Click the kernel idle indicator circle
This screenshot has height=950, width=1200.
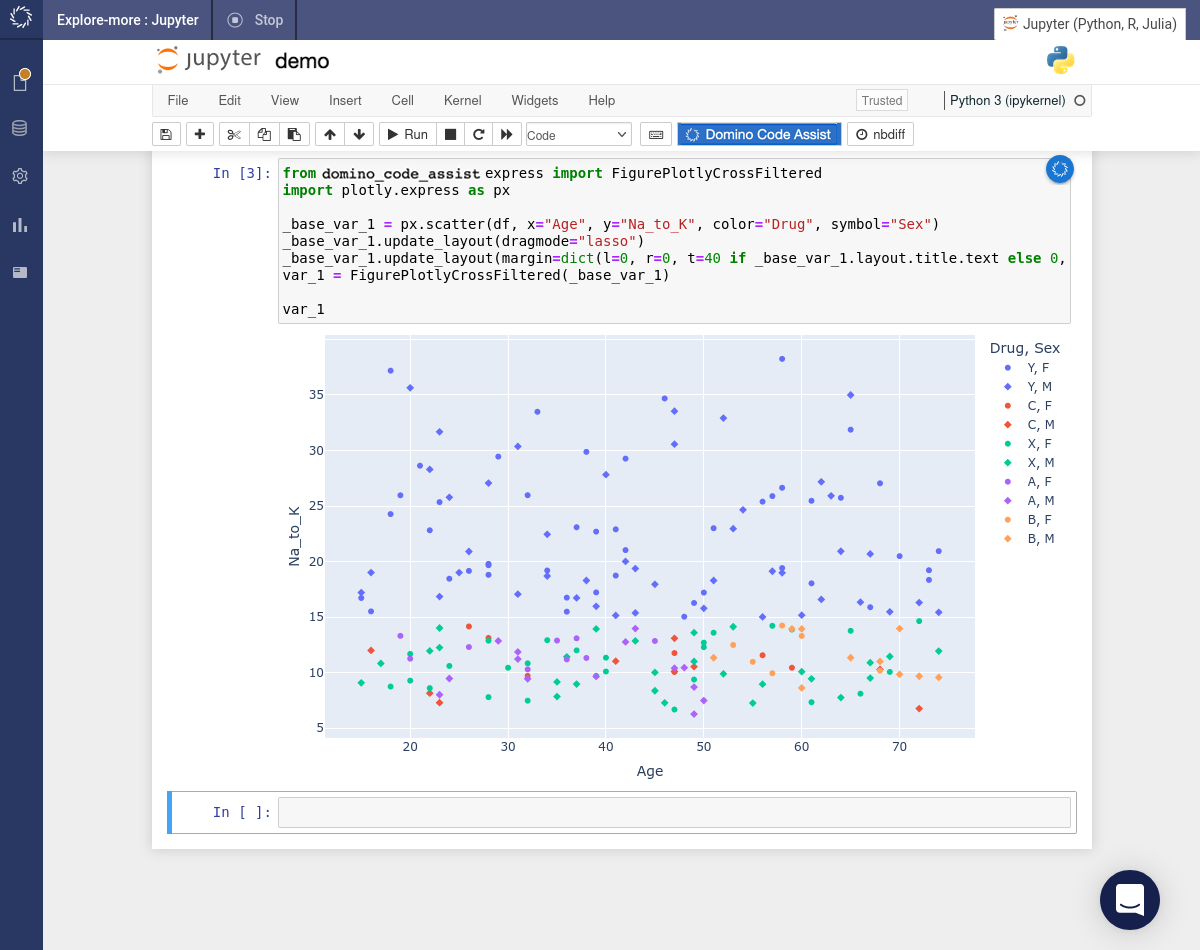1079,101
